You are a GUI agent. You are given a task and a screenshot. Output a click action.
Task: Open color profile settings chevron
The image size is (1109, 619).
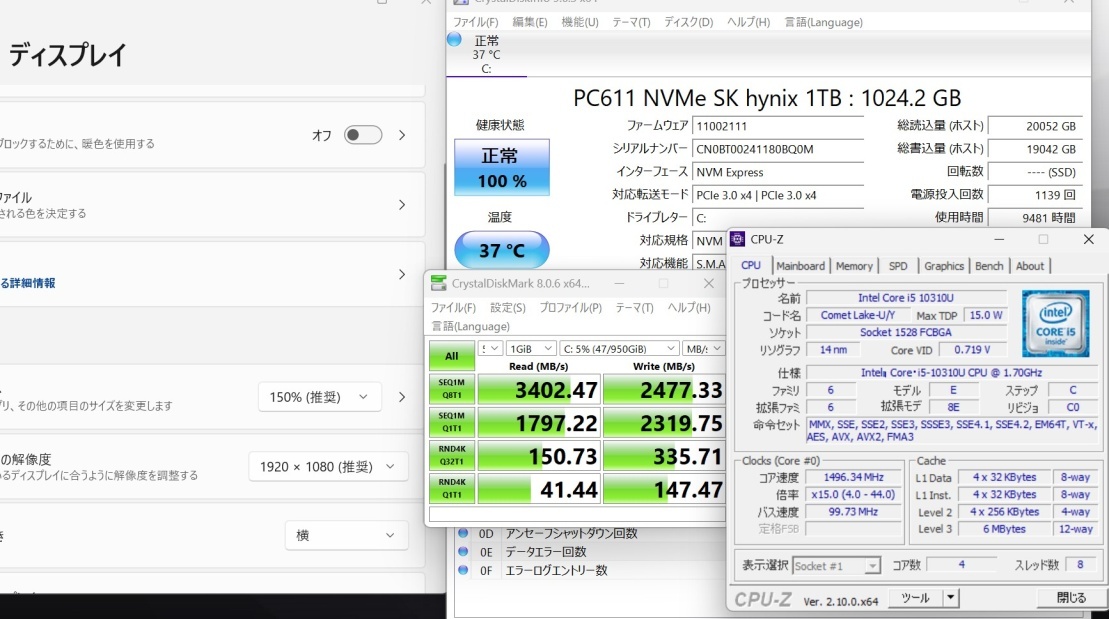pos(402,204)
